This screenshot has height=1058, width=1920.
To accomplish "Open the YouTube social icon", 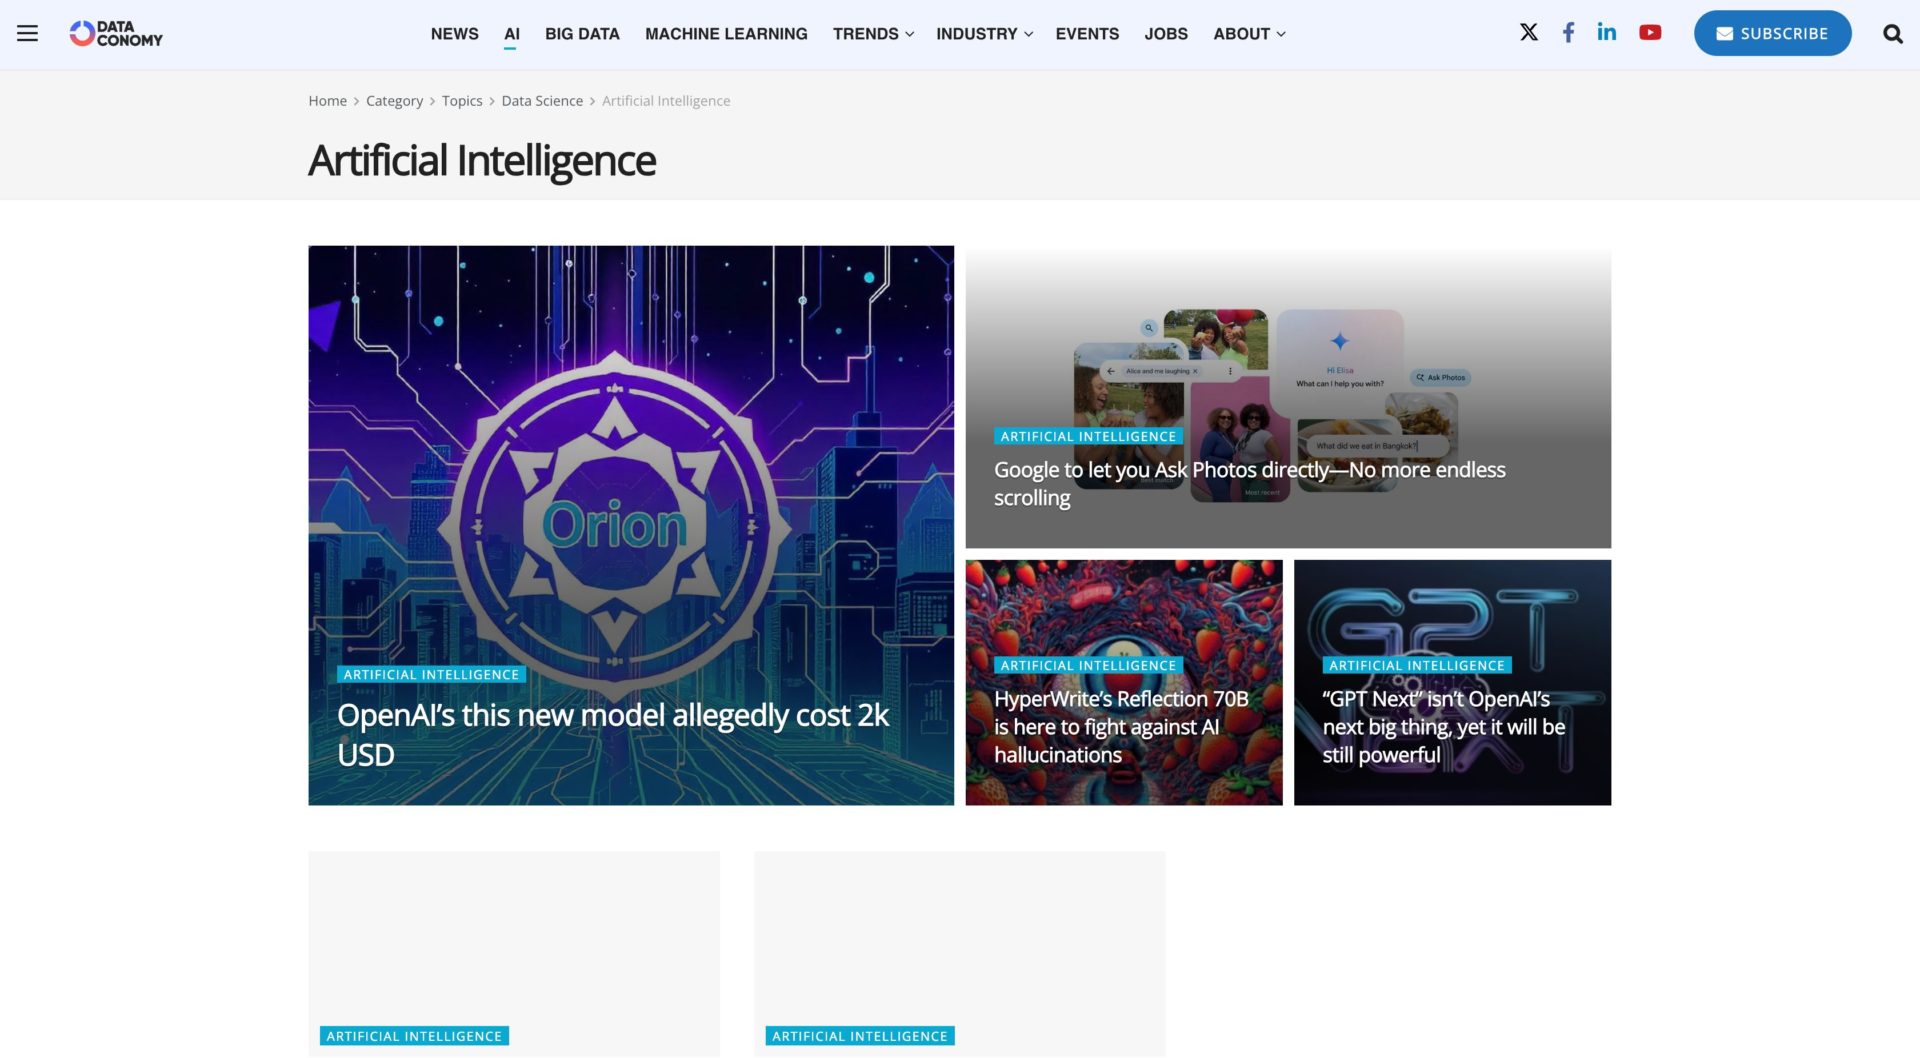I will [x=1650, y=32].
